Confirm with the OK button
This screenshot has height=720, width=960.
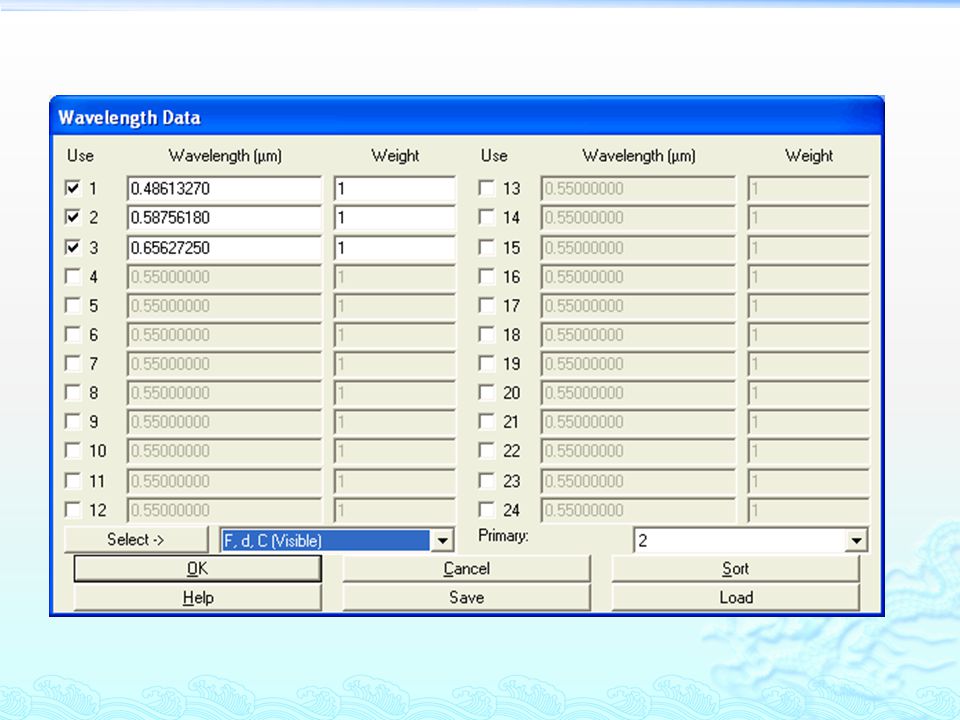(x=197, y=569)
